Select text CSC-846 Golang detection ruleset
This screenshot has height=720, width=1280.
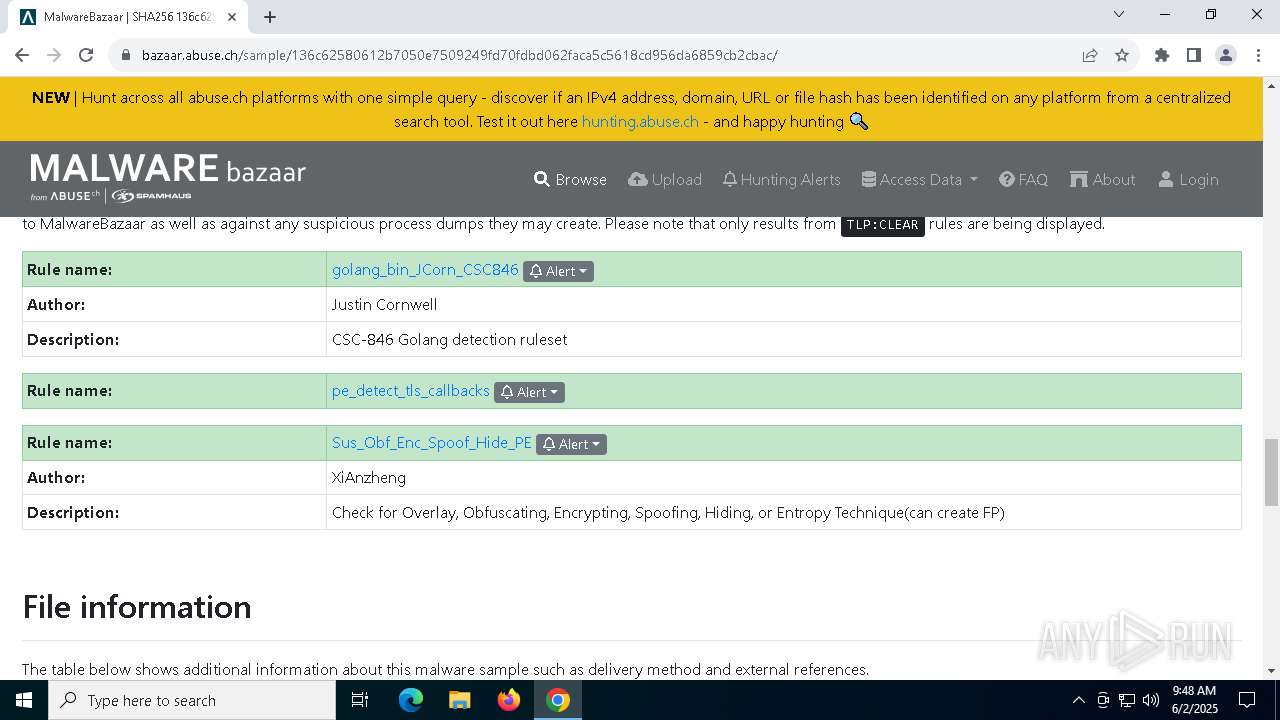[x=449, y=339]
